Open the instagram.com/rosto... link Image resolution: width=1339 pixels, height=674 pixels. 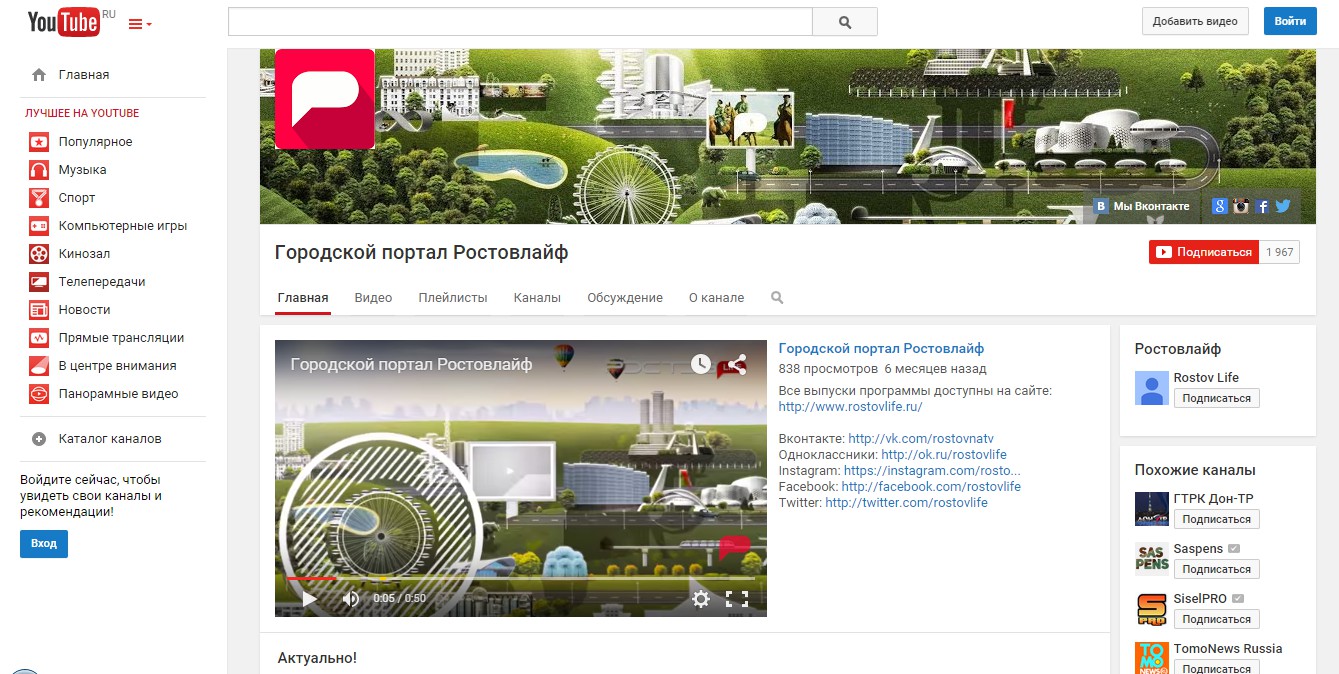(x=932, y=471)
